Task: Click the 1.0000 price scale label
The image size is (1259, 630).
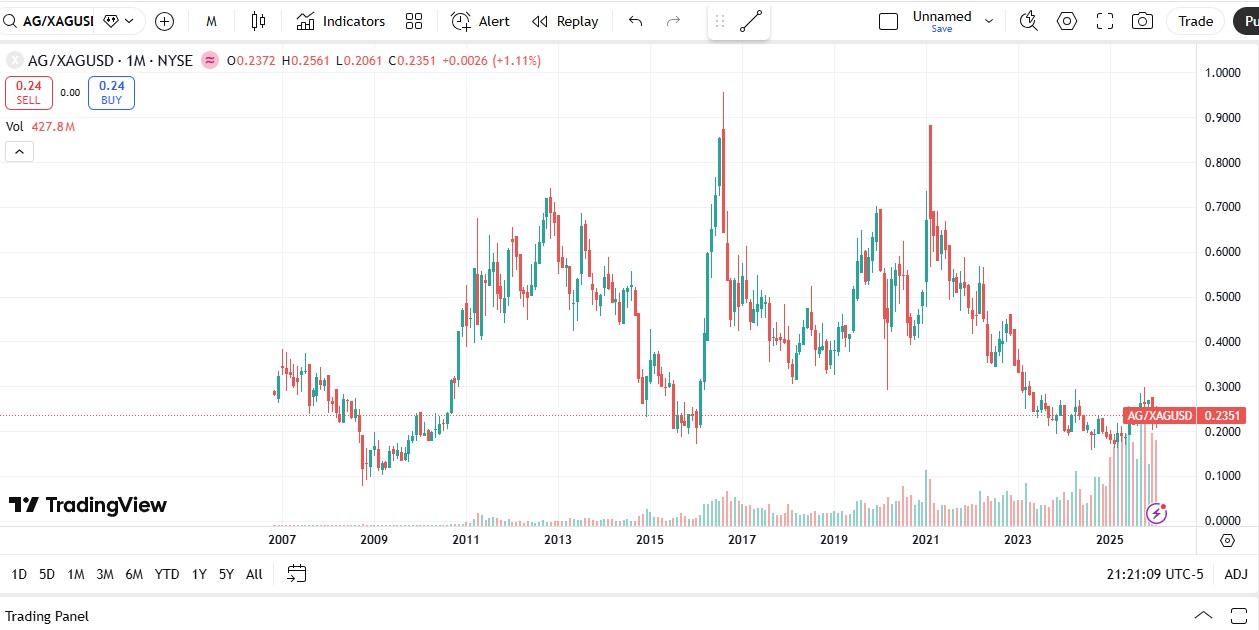Action: (1223, 73)
